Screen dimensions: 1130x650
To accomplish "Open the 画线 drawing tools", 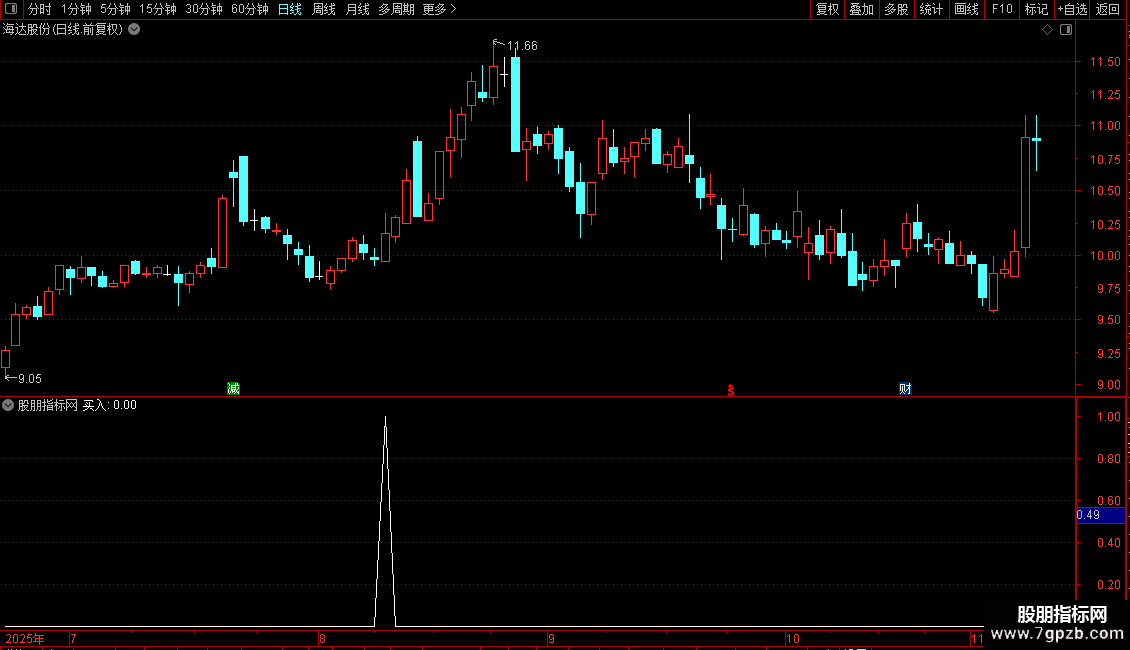I will (x=966, y=9).
